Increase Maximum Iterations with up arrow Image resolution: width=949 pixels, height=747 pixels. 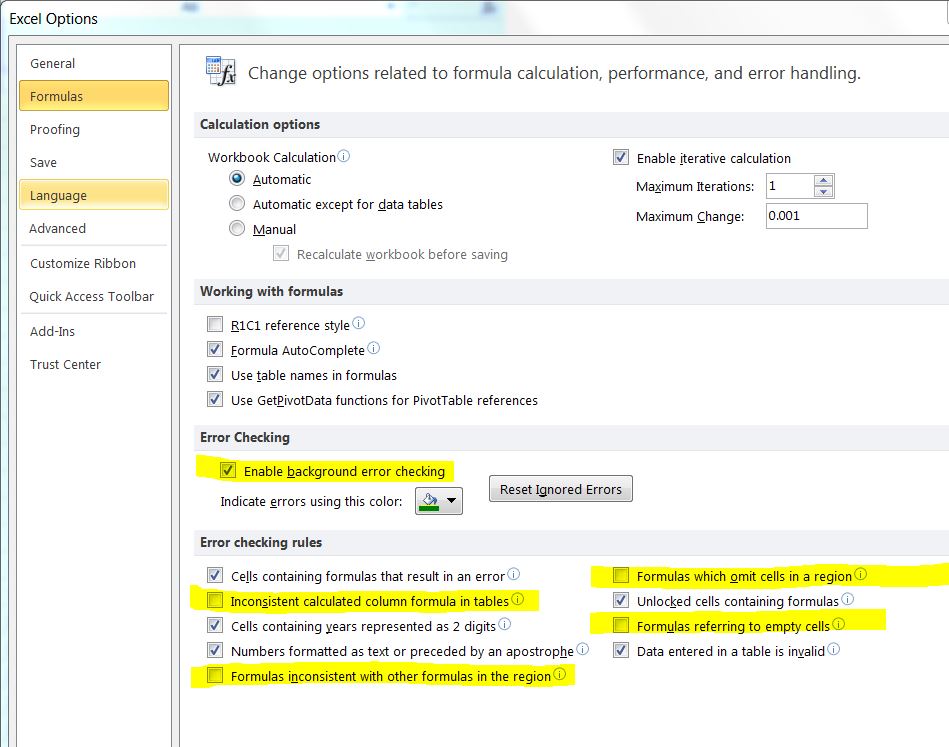pyautogui.click(x=823, y=181)
